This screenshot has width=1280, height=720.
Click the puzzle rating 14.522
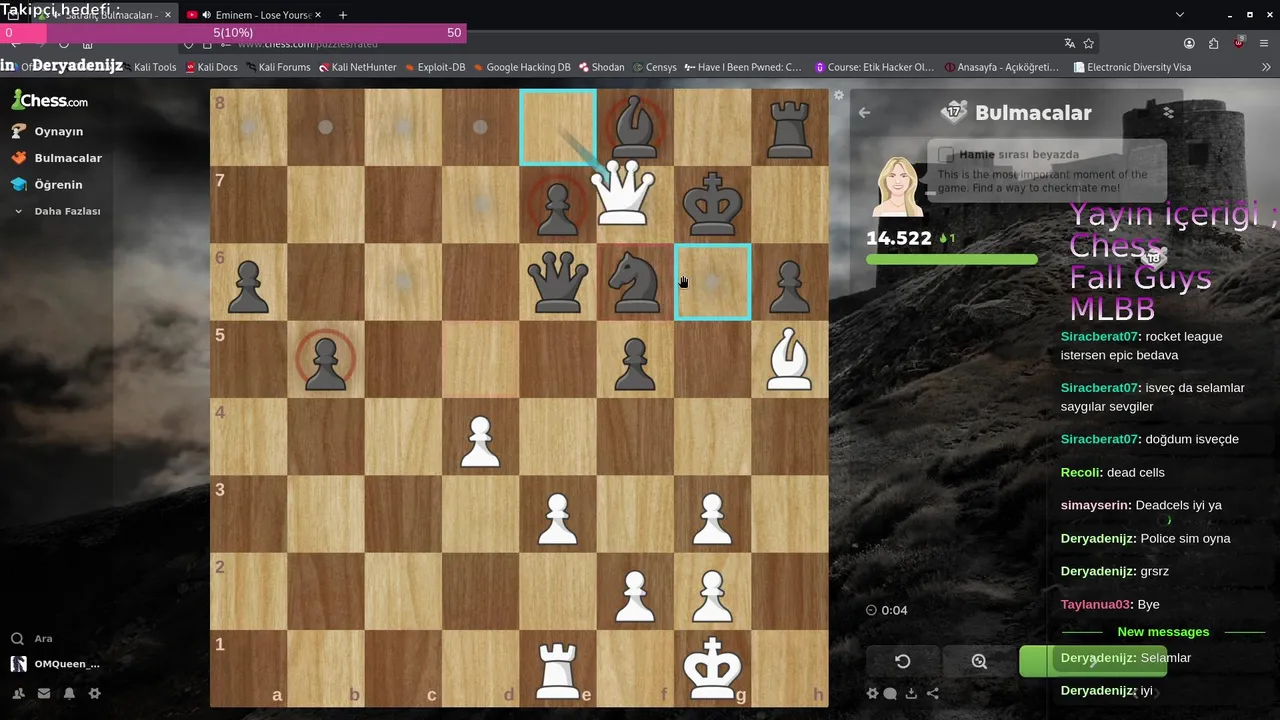point(899,238)
